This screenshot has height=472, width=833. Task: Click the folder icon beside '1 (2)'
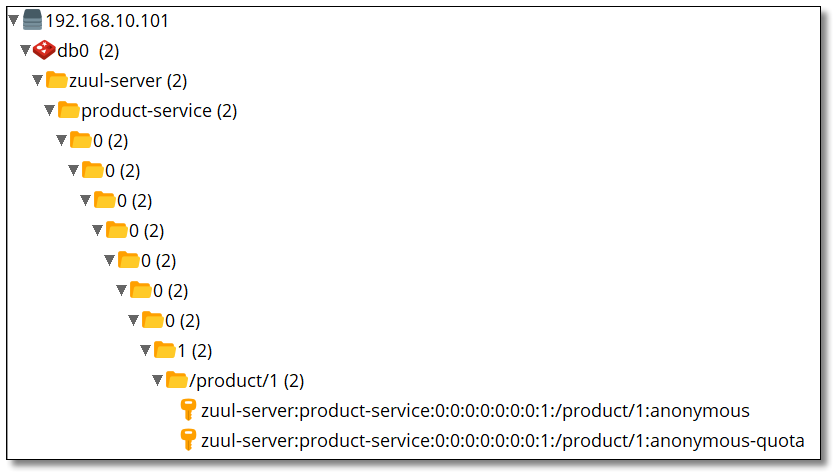(164, 350)
